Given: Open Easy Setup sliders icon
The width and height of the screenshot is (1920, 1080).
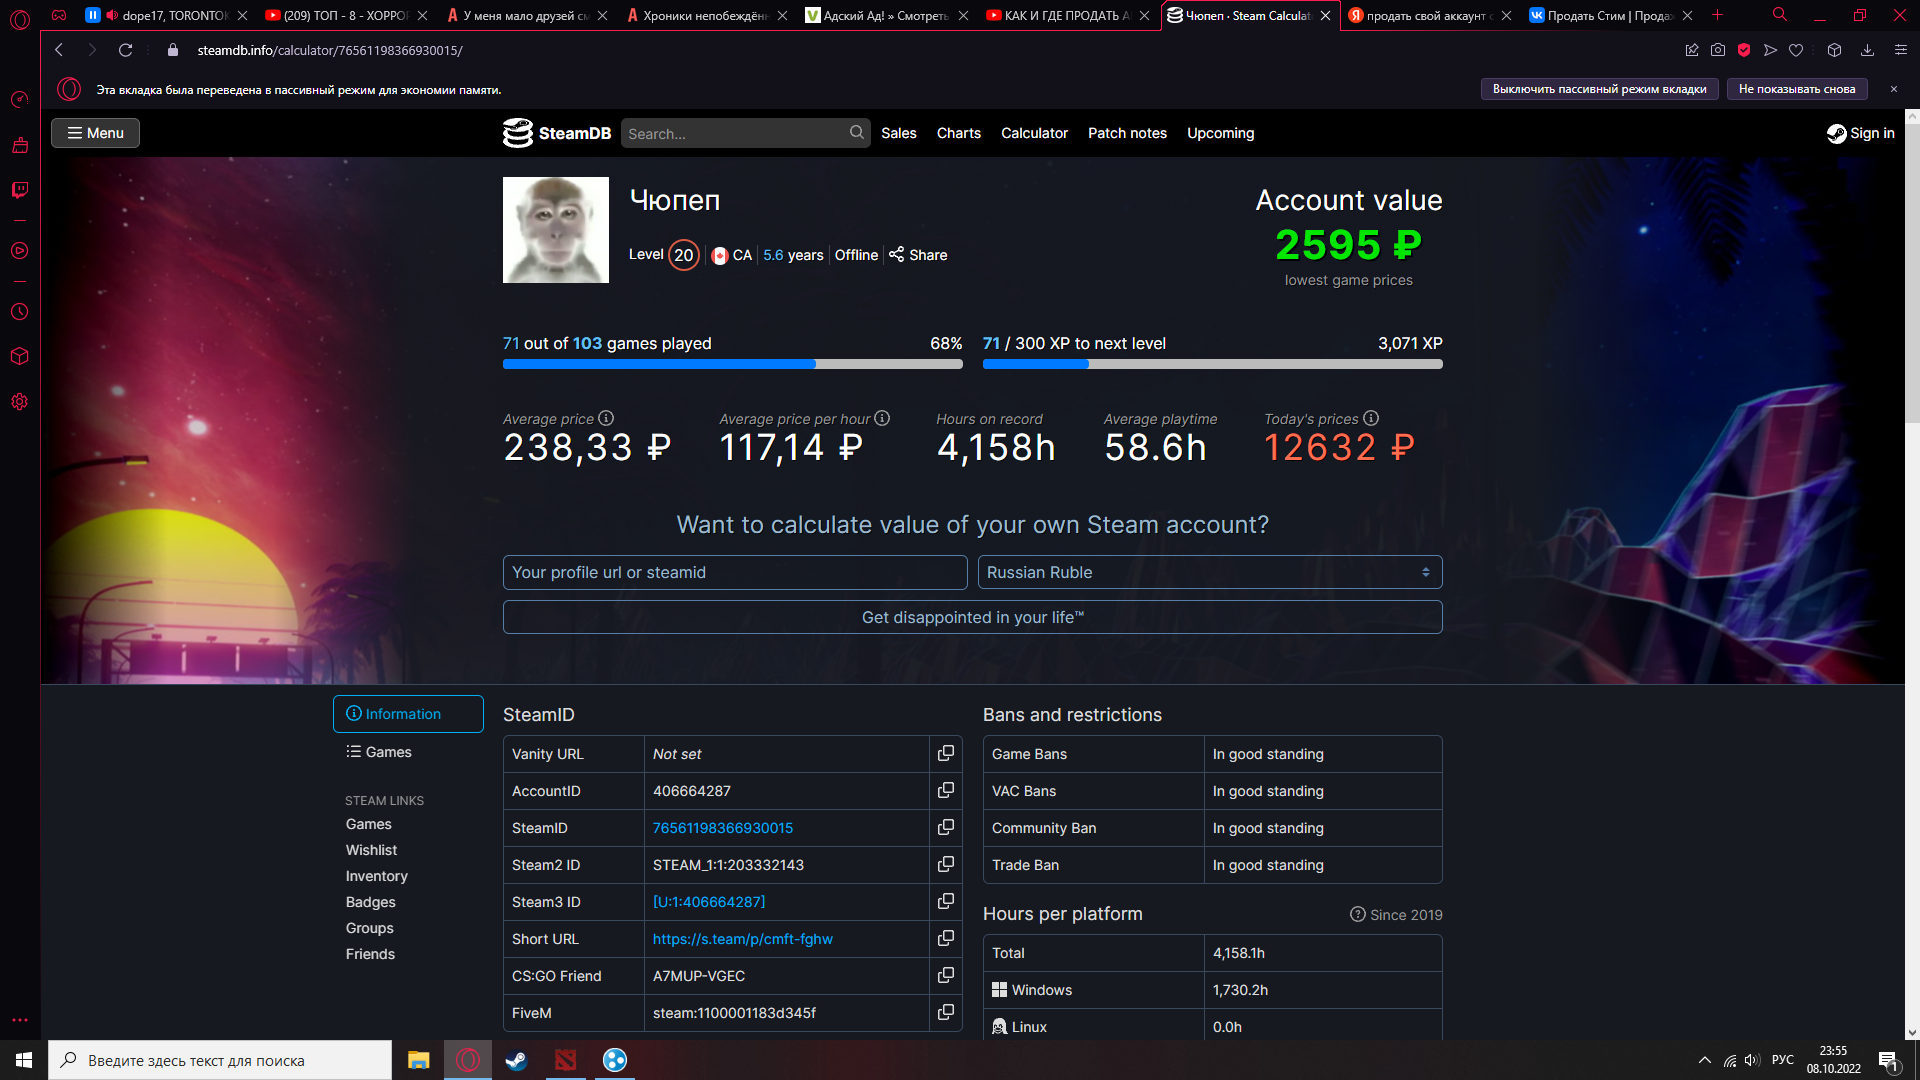Looking at the screenshot, I should point(1901,50).
